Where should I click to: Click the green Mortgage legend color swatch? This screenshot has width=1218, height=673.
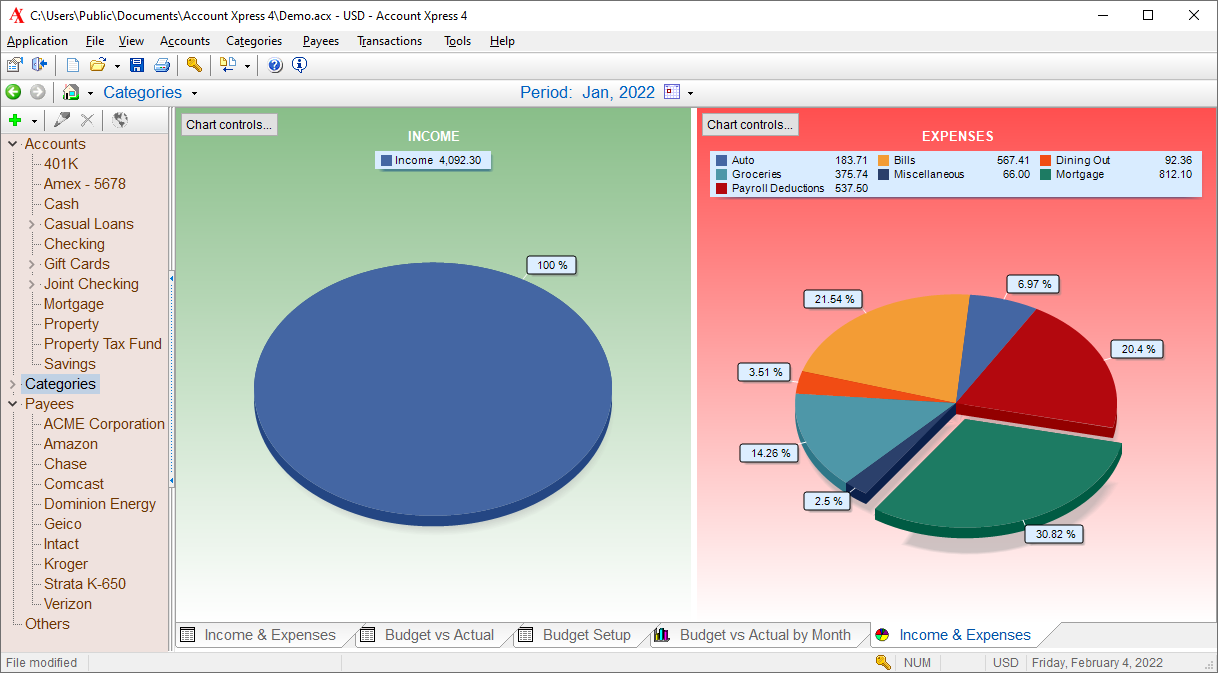point(1045,174)
